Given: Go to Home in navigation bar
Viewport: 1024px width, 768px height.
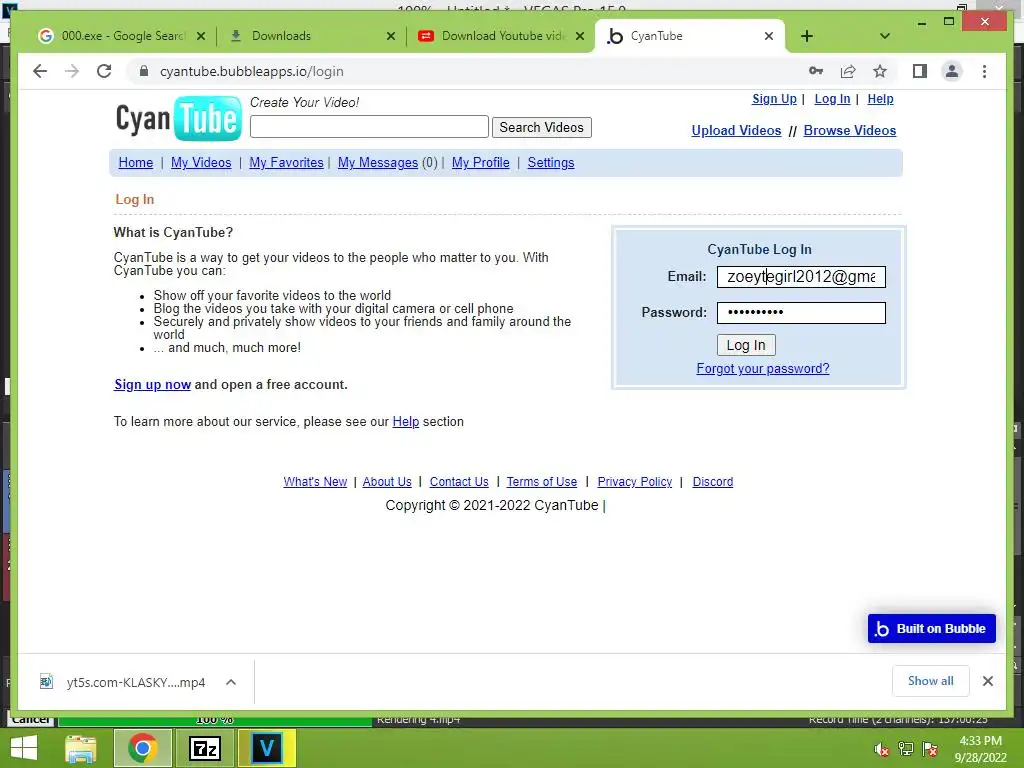Looking at the screenshot, I should 135,163.
